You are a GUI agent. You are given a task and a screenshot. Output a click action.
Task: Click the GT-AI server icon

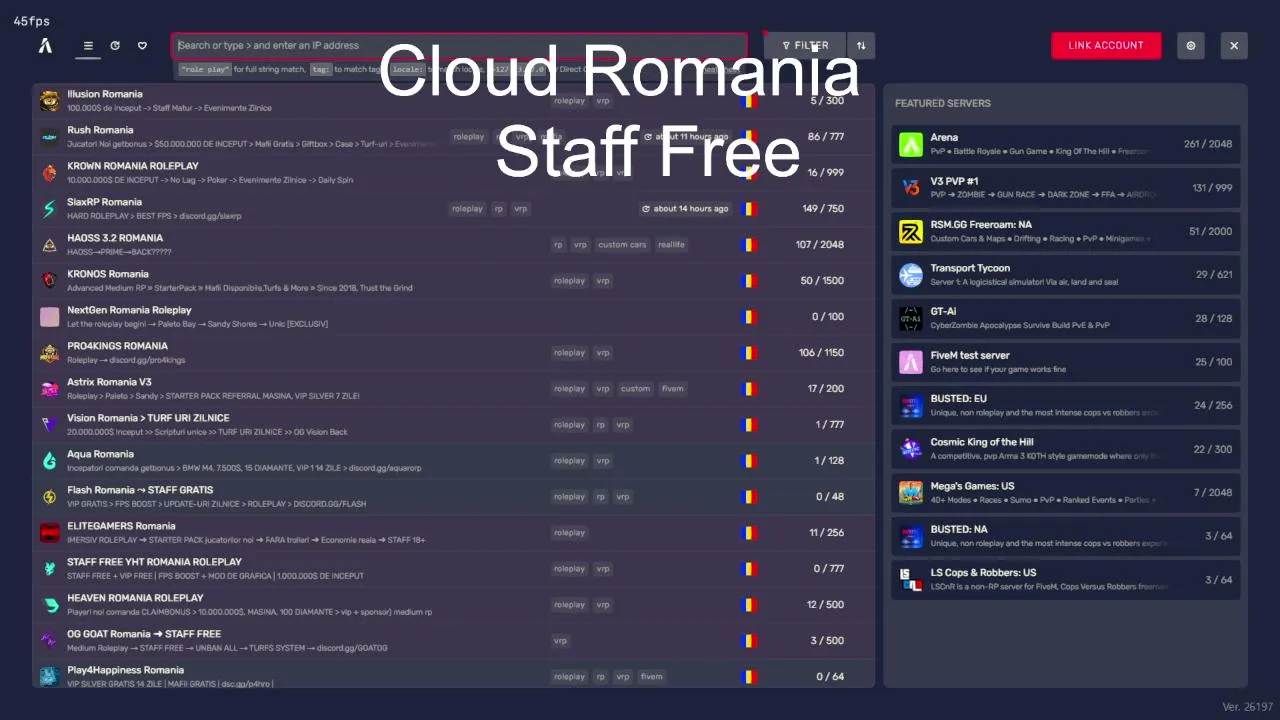[910, 318]
